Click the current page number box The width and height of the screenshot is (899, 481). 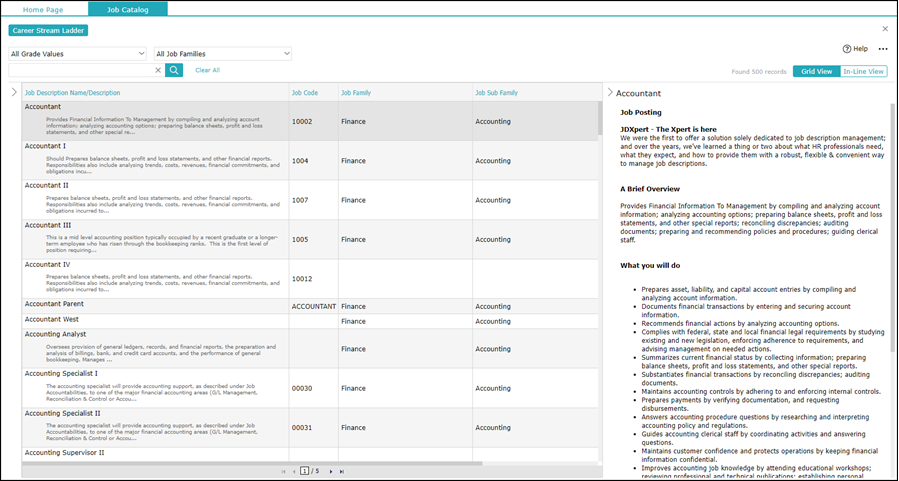click(305, 471)
